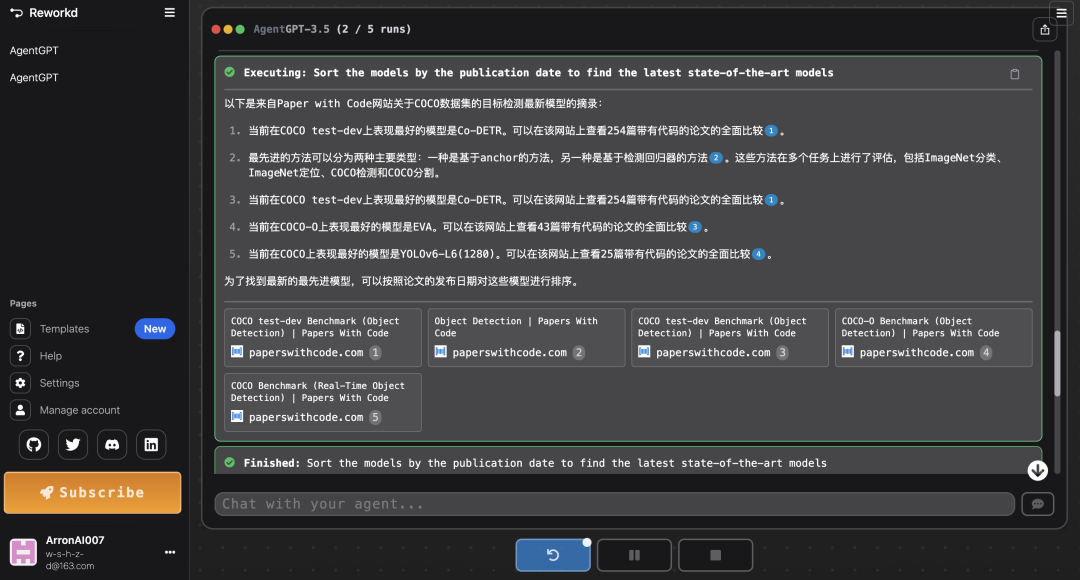
Task: Click the Templates page icon
Action: pyautogui.click(x=20, y=329)
